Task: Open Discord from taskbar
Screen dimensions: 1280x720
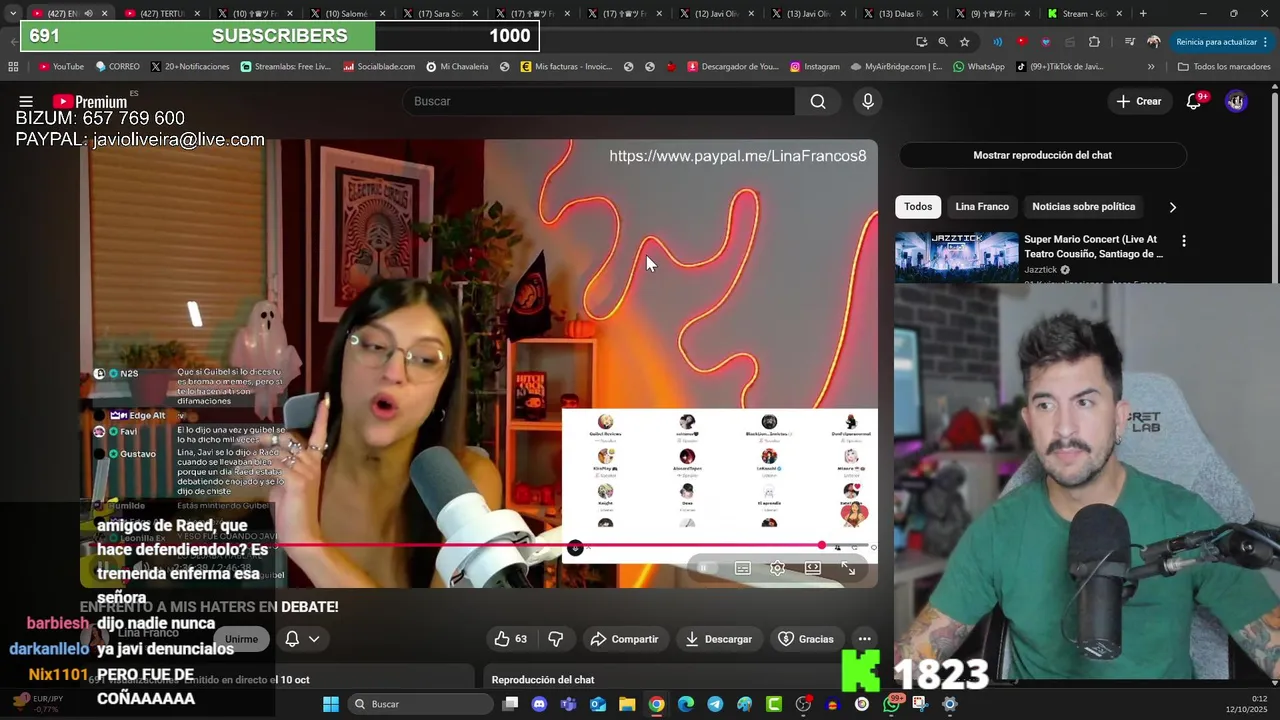Action: coord(539,704)
